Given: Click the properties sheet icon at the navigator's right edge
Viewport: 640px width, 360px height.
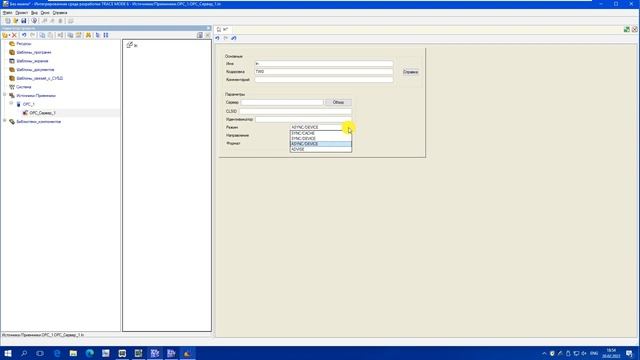Looking at the screenshot, I should (200, 36).
